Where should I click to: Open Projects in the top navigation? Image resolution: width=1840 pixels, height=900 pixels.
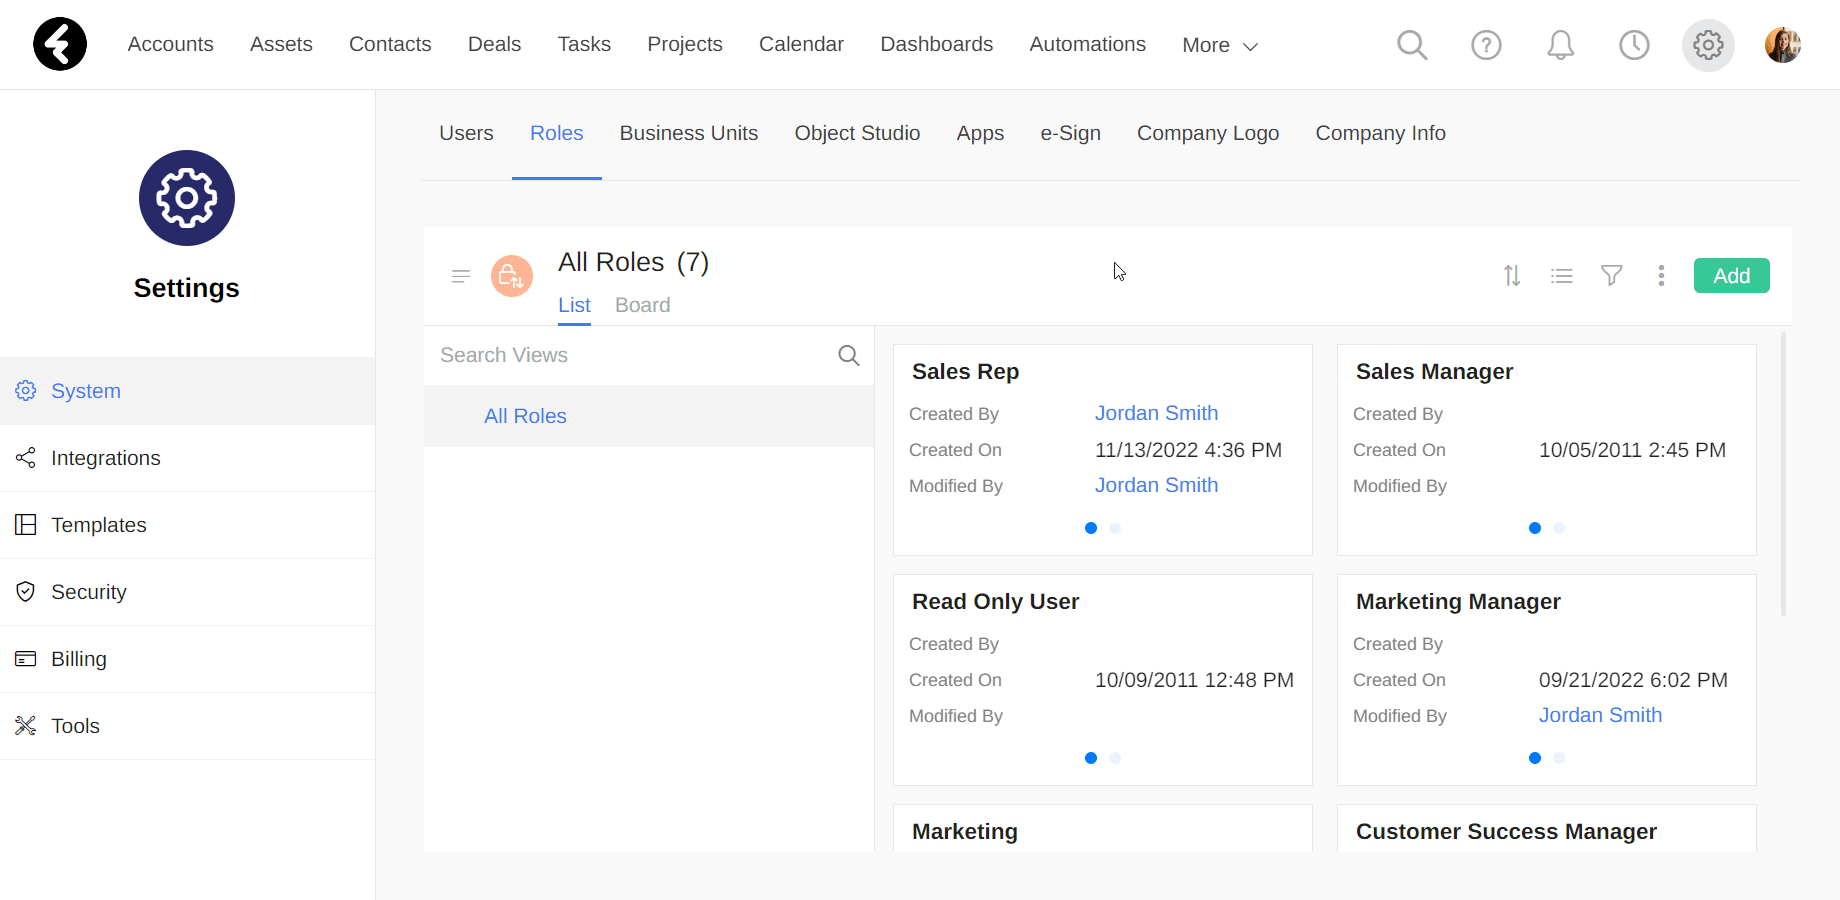[685, 44]
